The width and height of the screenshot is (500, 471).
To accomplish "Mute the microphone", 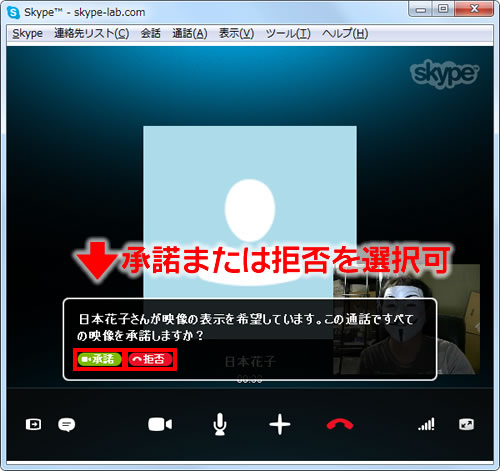I will [x=220, y=424].
